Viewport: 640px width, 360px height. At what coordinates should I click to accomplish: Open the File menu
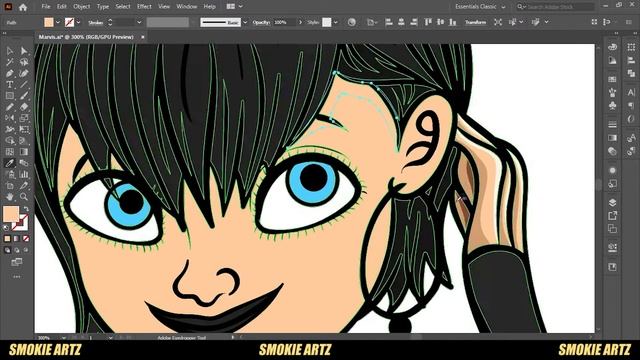[x=46, y=7]
